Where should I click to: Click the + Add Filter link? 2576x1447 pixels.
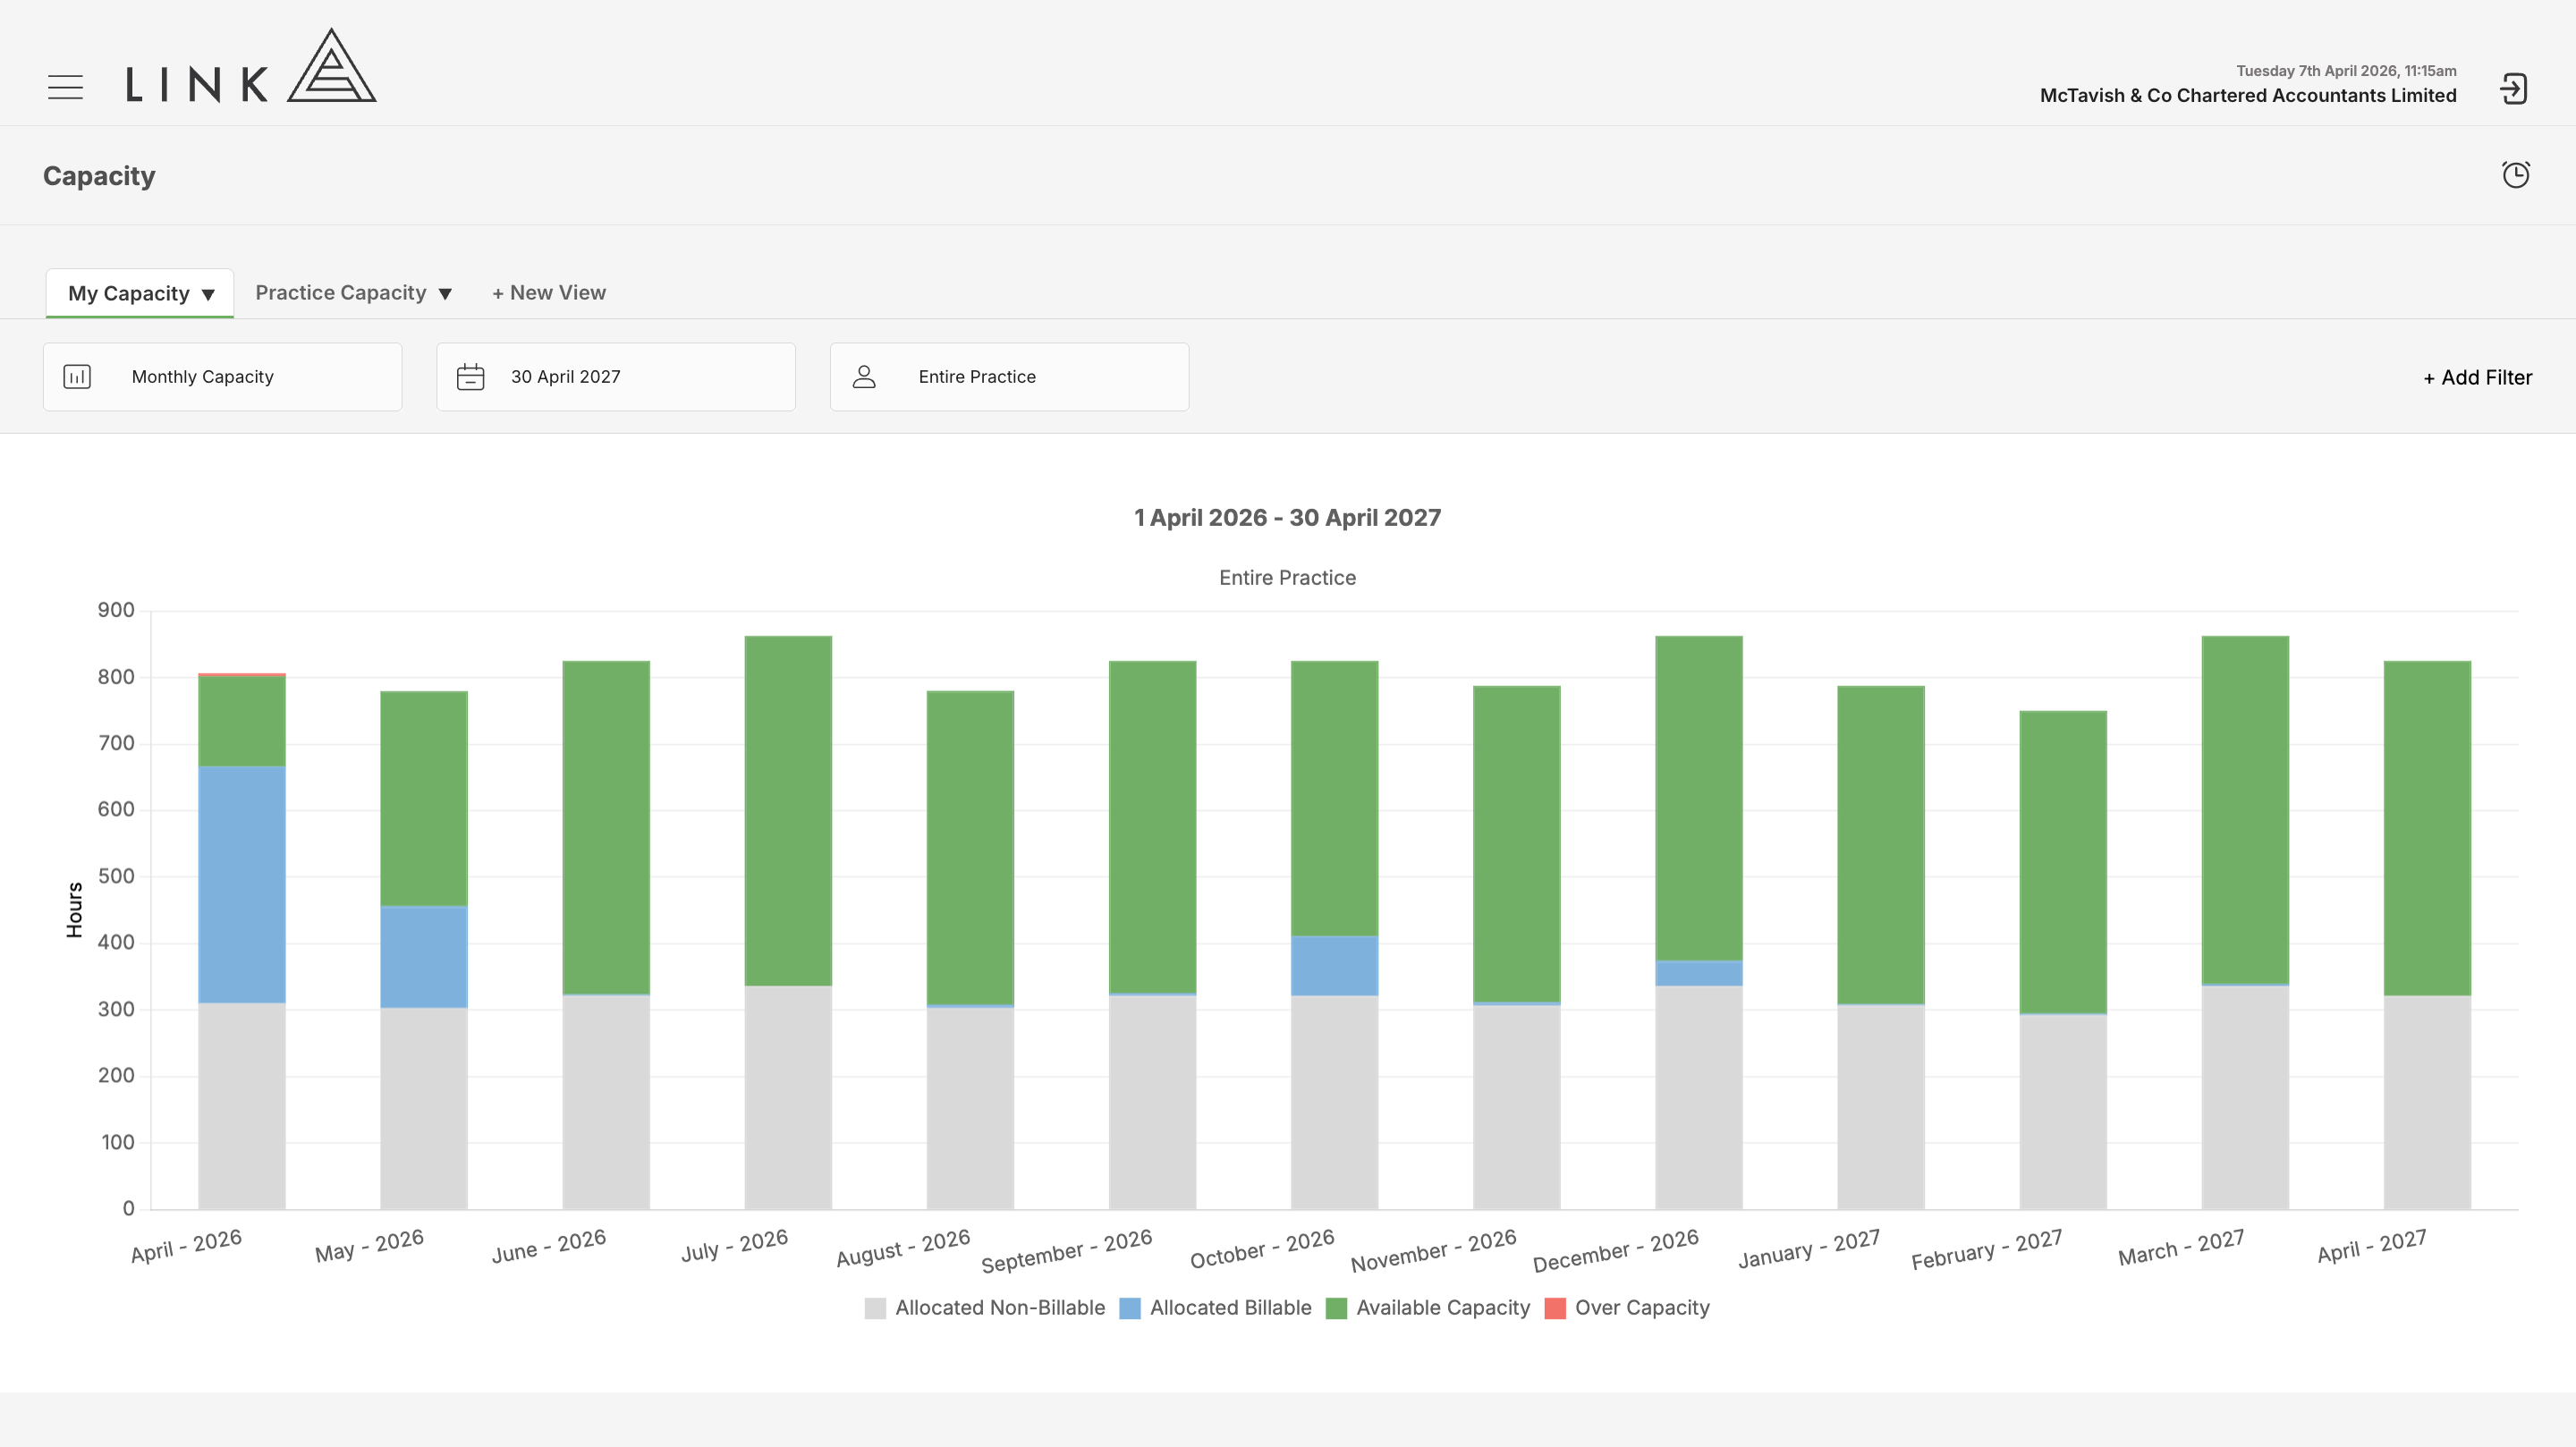2478,378
